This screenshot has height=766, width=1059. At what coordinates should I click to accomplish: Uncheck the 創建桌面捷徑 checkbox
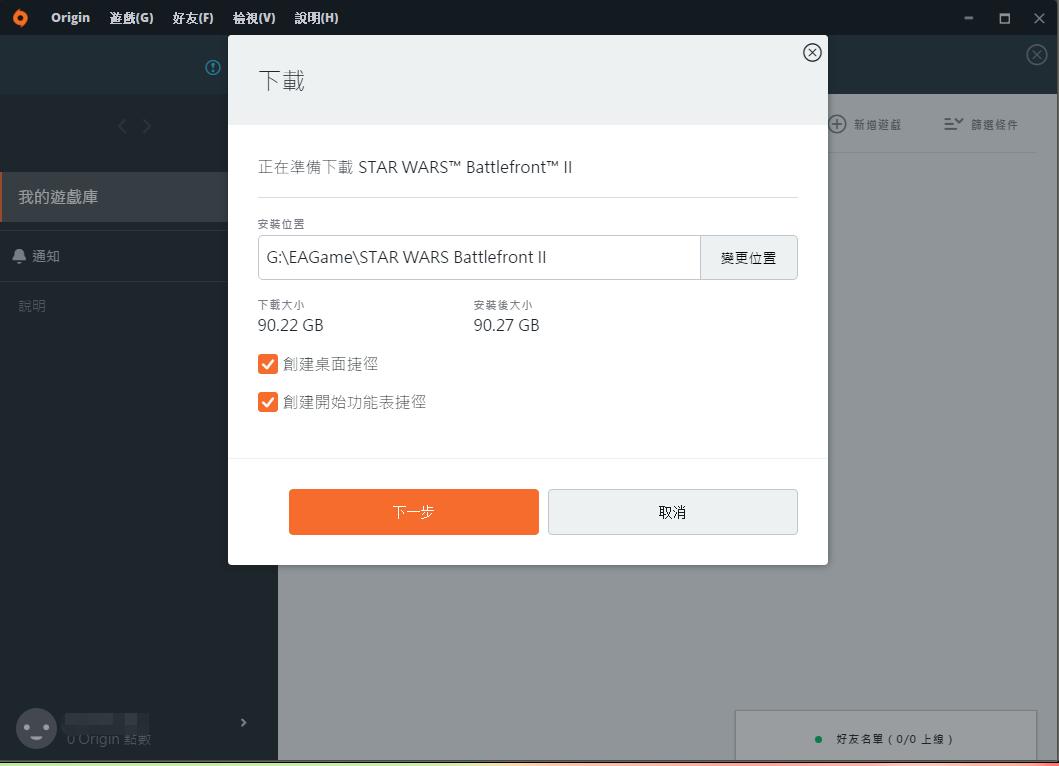267,364
